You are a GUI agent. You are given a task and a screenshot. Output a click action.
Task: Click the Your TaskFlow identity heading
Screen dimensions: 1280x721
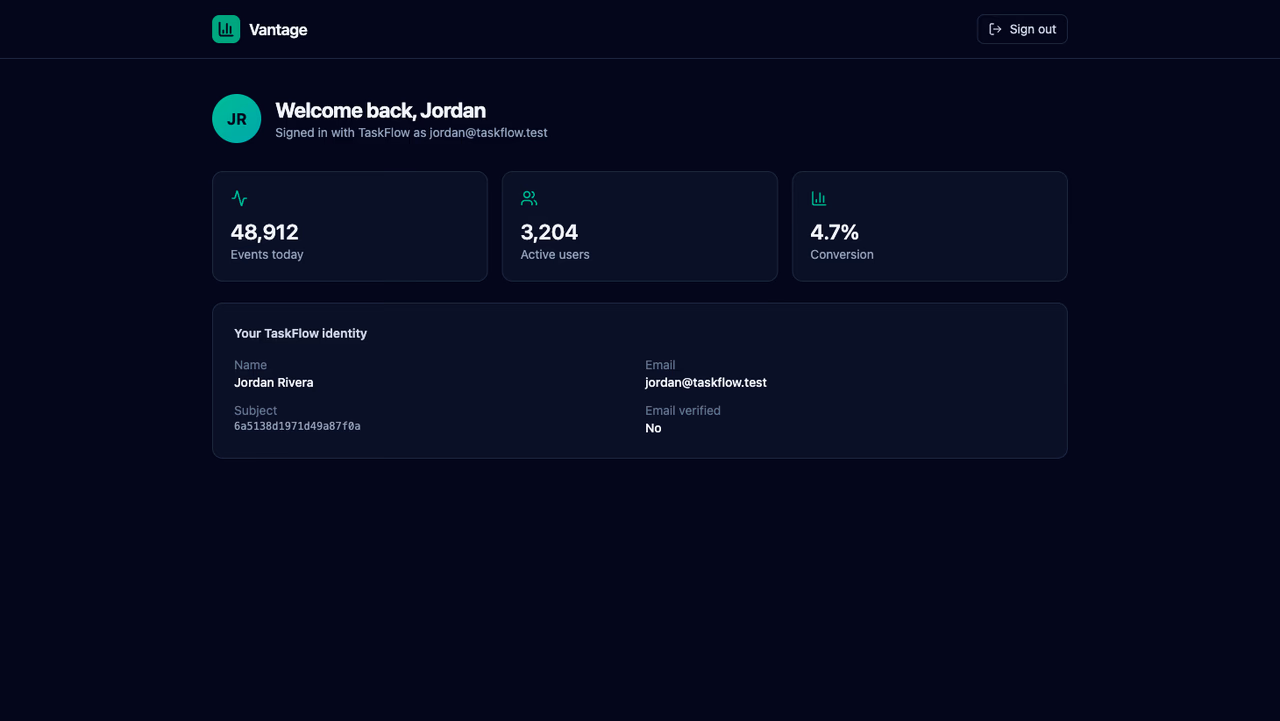pyautogui.click(x=301, y=333)
